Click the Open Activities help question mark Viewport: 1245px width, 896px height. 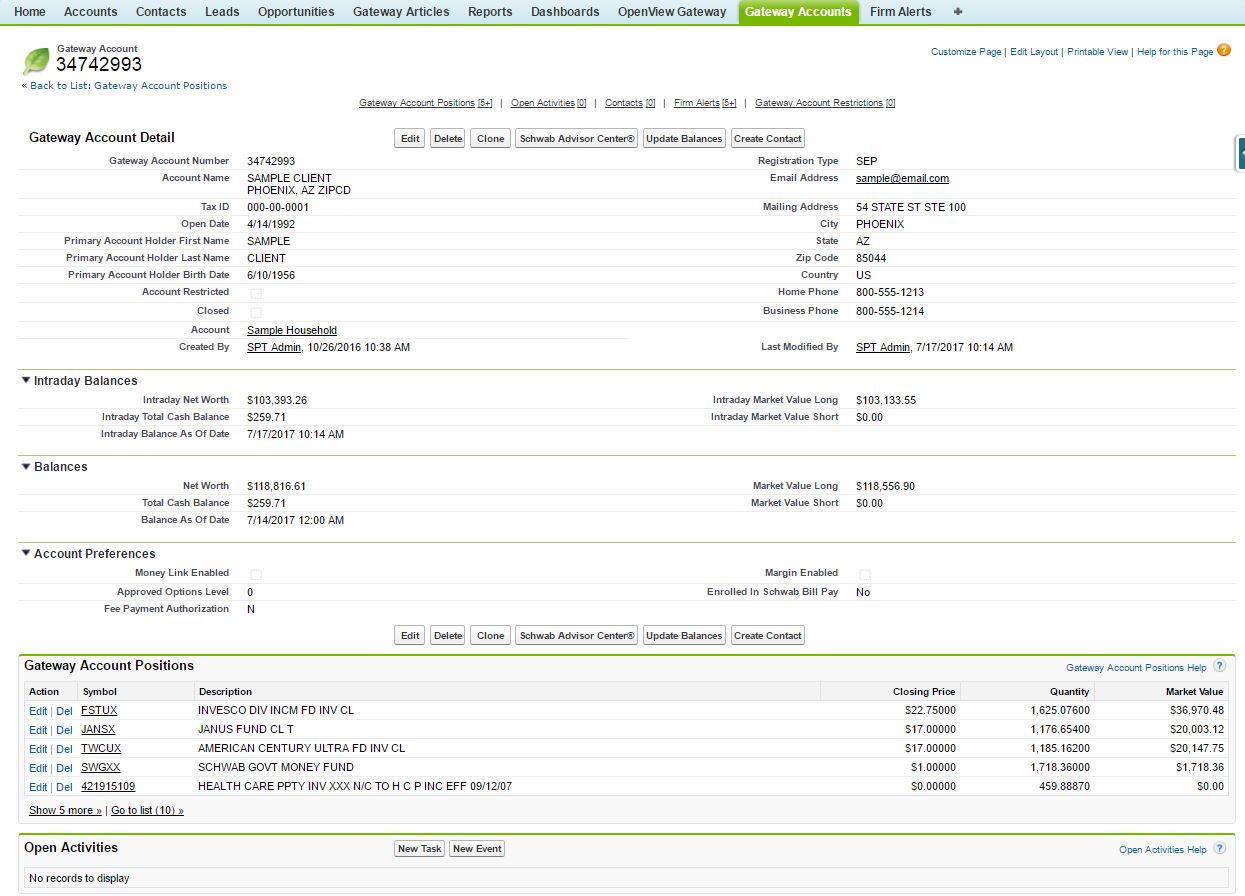(1218, 848)
